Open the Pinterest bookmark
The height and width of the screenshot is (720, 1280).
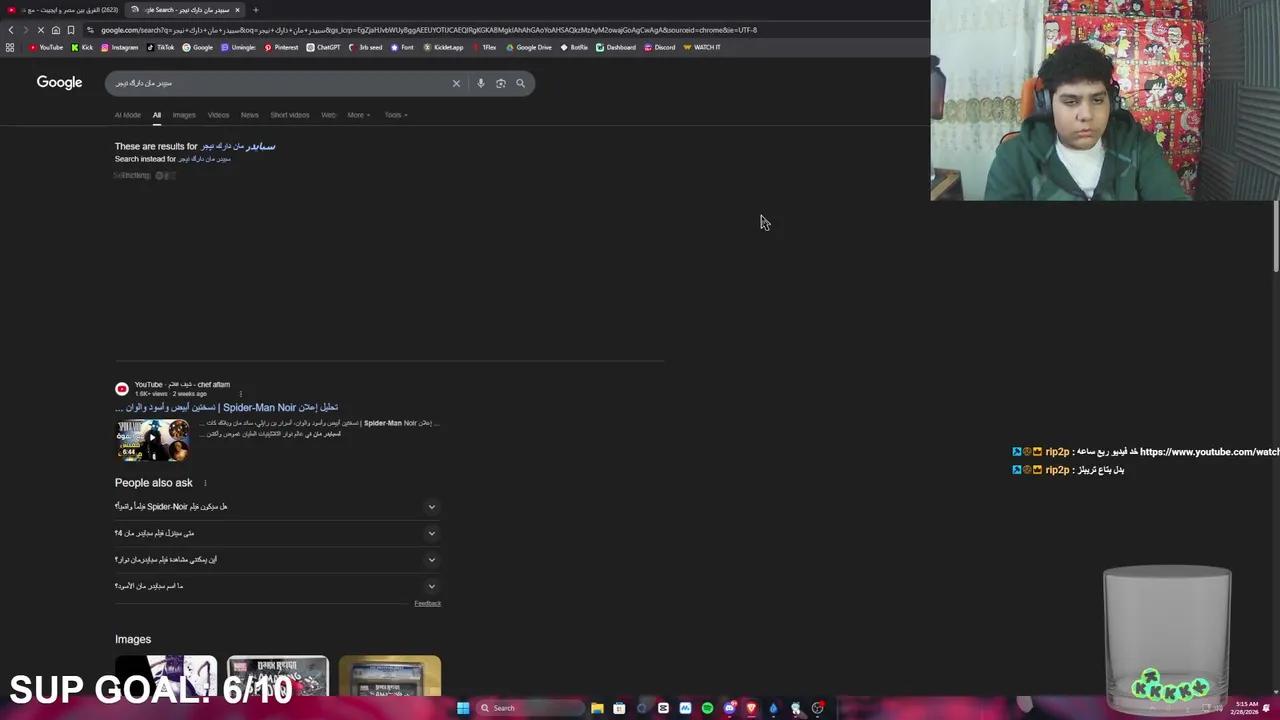[281, 47]
